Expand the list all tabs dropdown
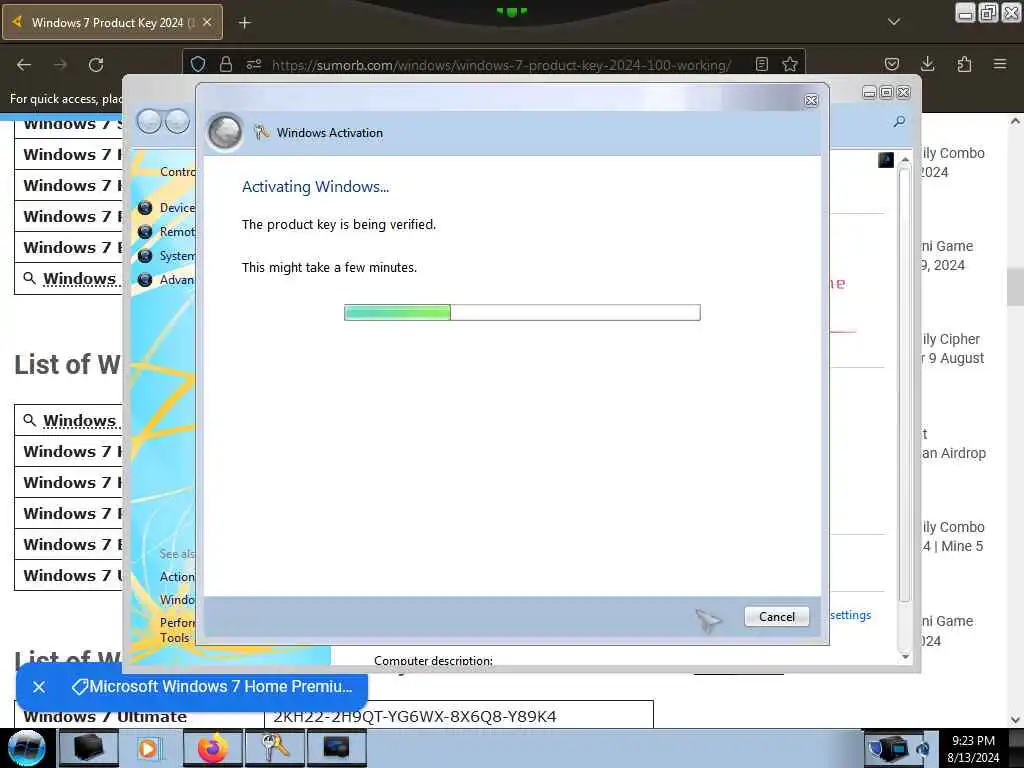 coord(894,22)
